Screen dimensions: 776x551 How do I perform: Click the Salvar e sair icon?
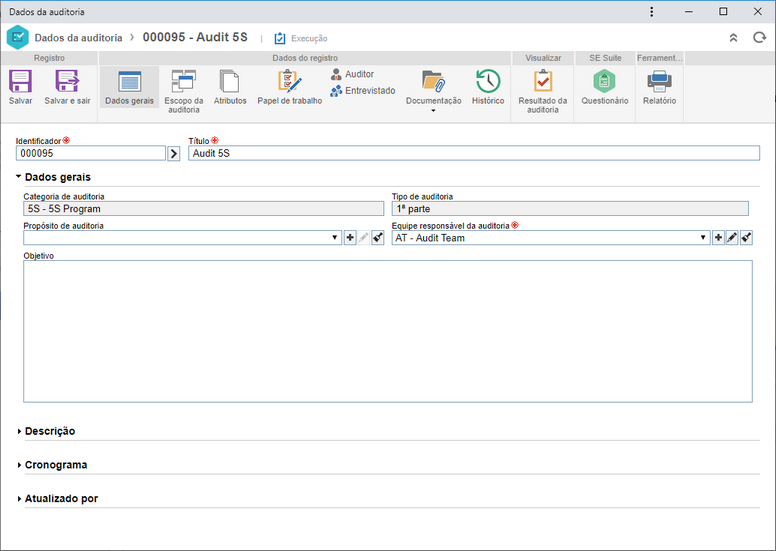pyautogui.click(x=67, y=81)
